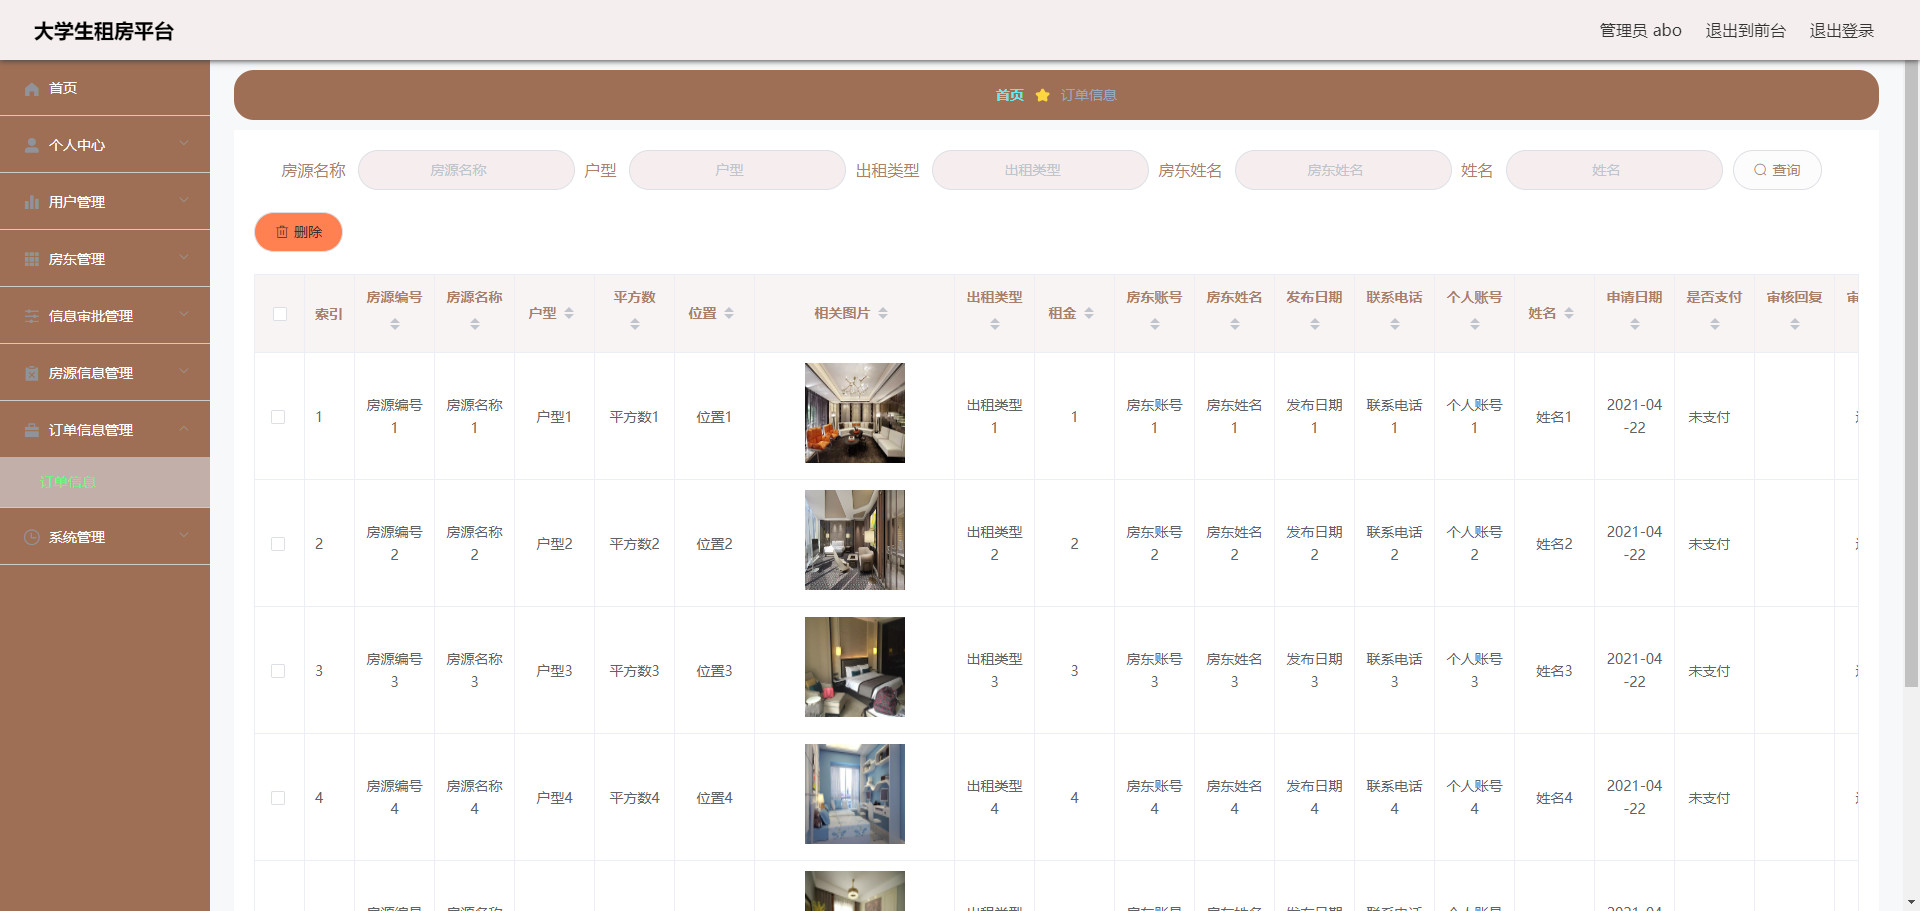This screenshot has height=911, width=1920.
Task: Click the star icon in breadcrumb
Action: click(x=1042, y=95)
